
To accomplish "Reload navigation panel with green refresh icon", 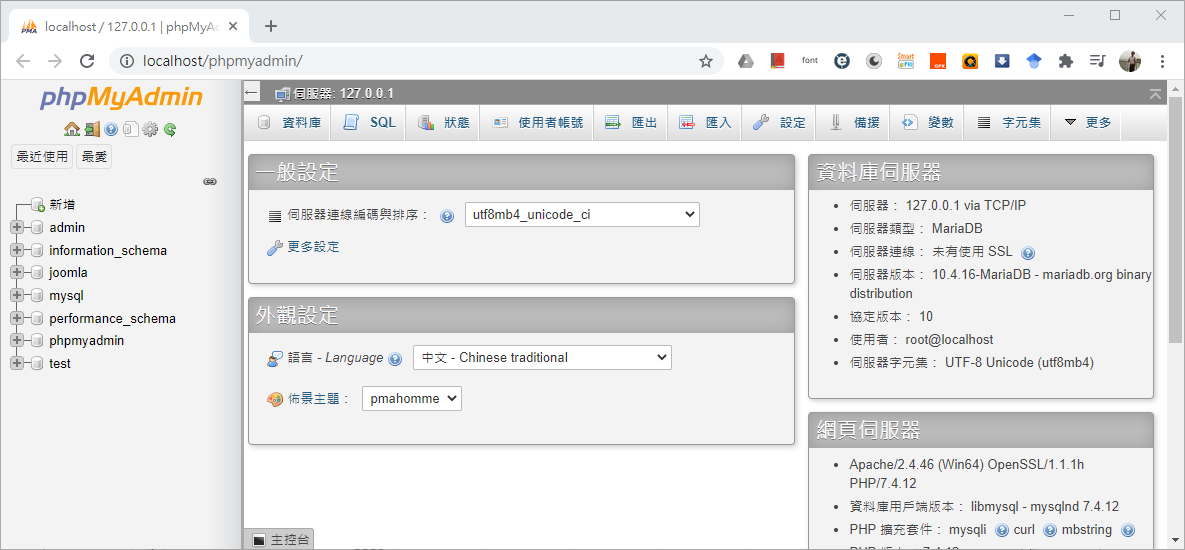I will click(170, 129).
